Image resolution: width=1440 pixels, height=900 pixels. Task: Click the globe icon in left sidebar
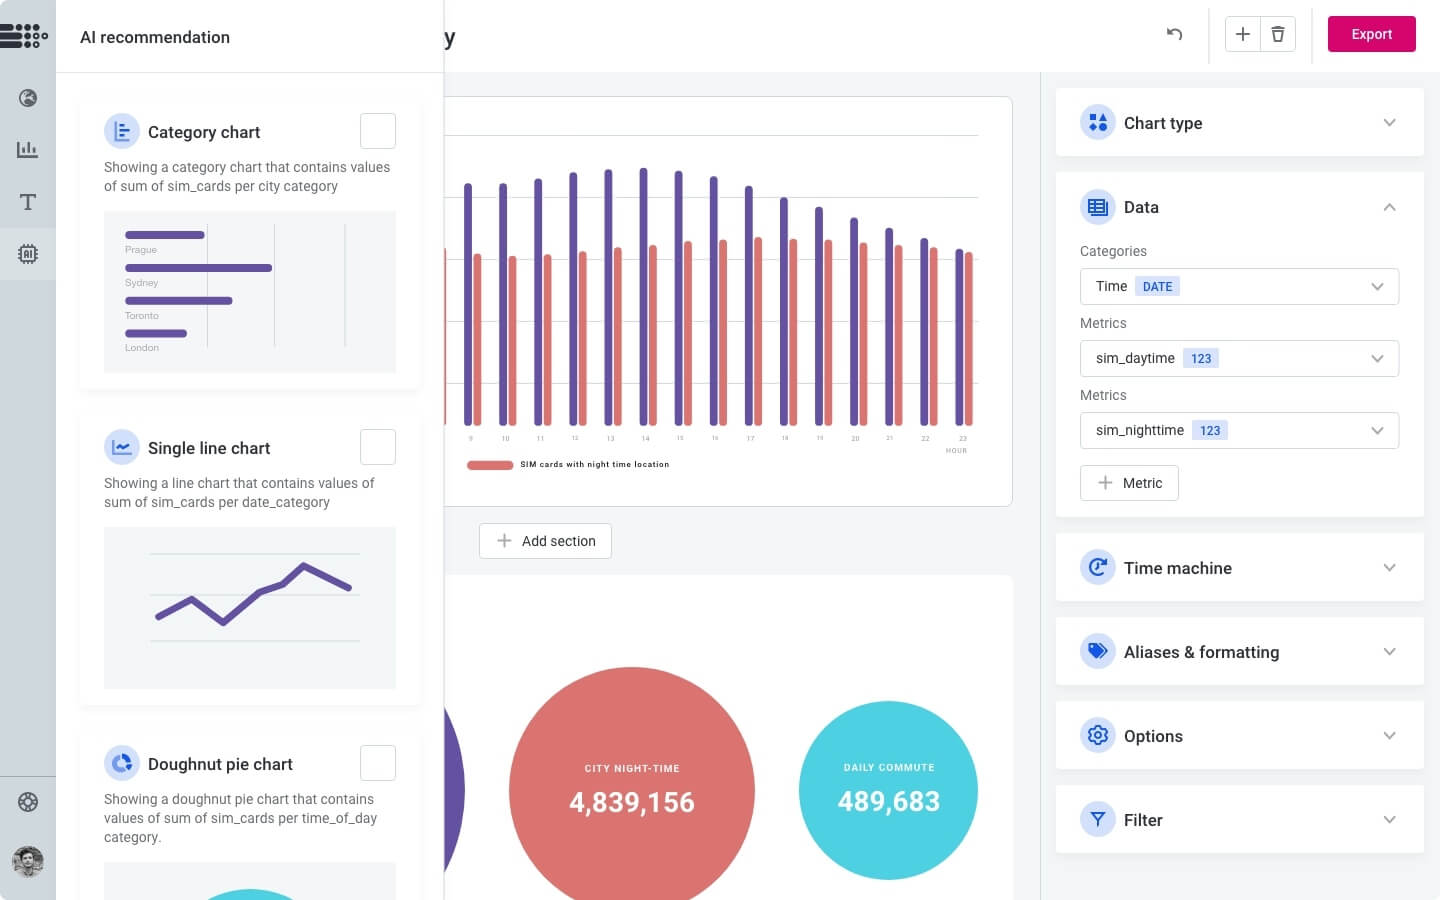click(x=28, y=98)
